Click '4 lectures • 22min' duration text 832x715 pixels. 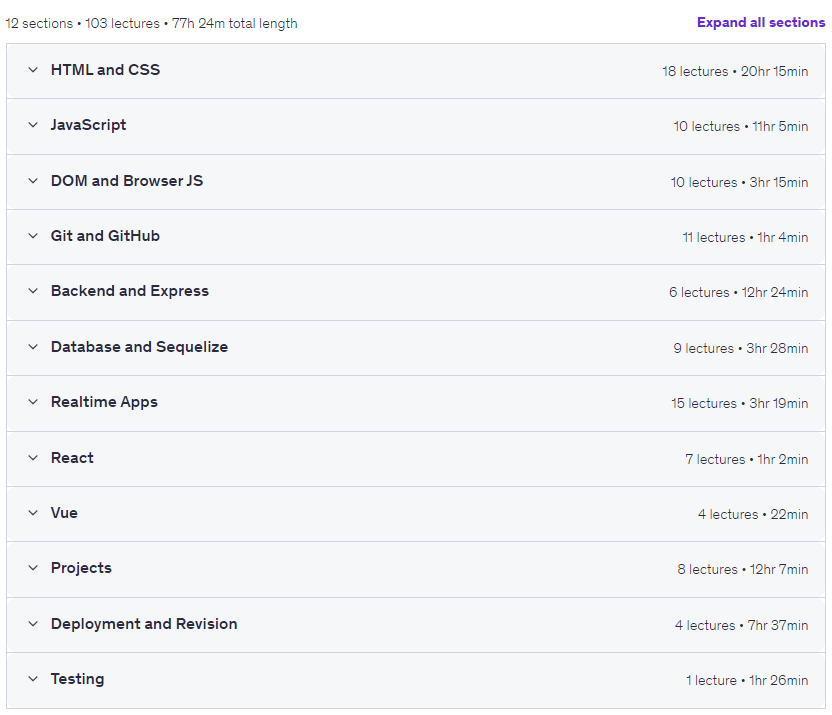tap(753, 514)
